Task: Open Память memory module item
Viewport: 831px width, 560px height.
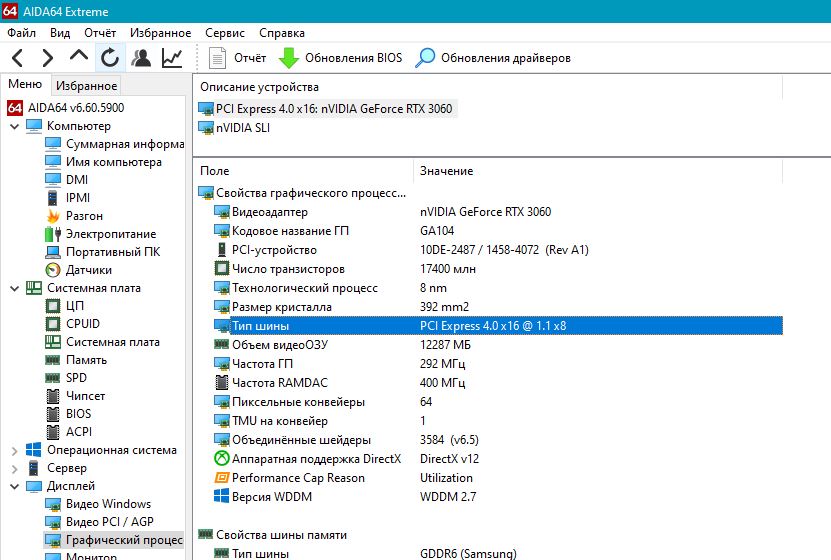Action: coord(76,360)
